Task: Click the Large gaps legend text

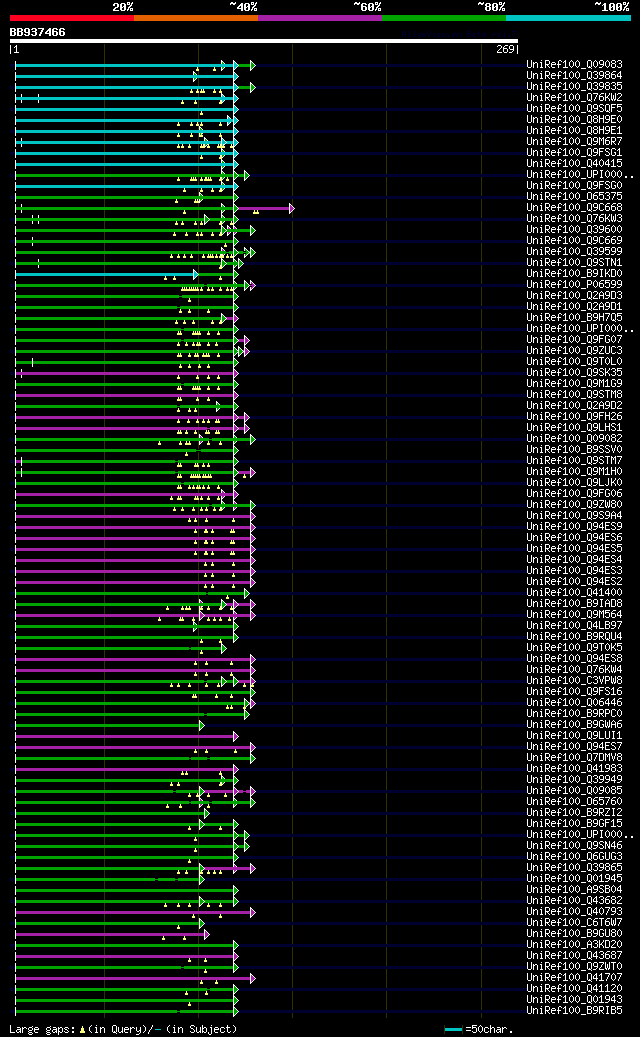Action: (x=123, y=1030)
